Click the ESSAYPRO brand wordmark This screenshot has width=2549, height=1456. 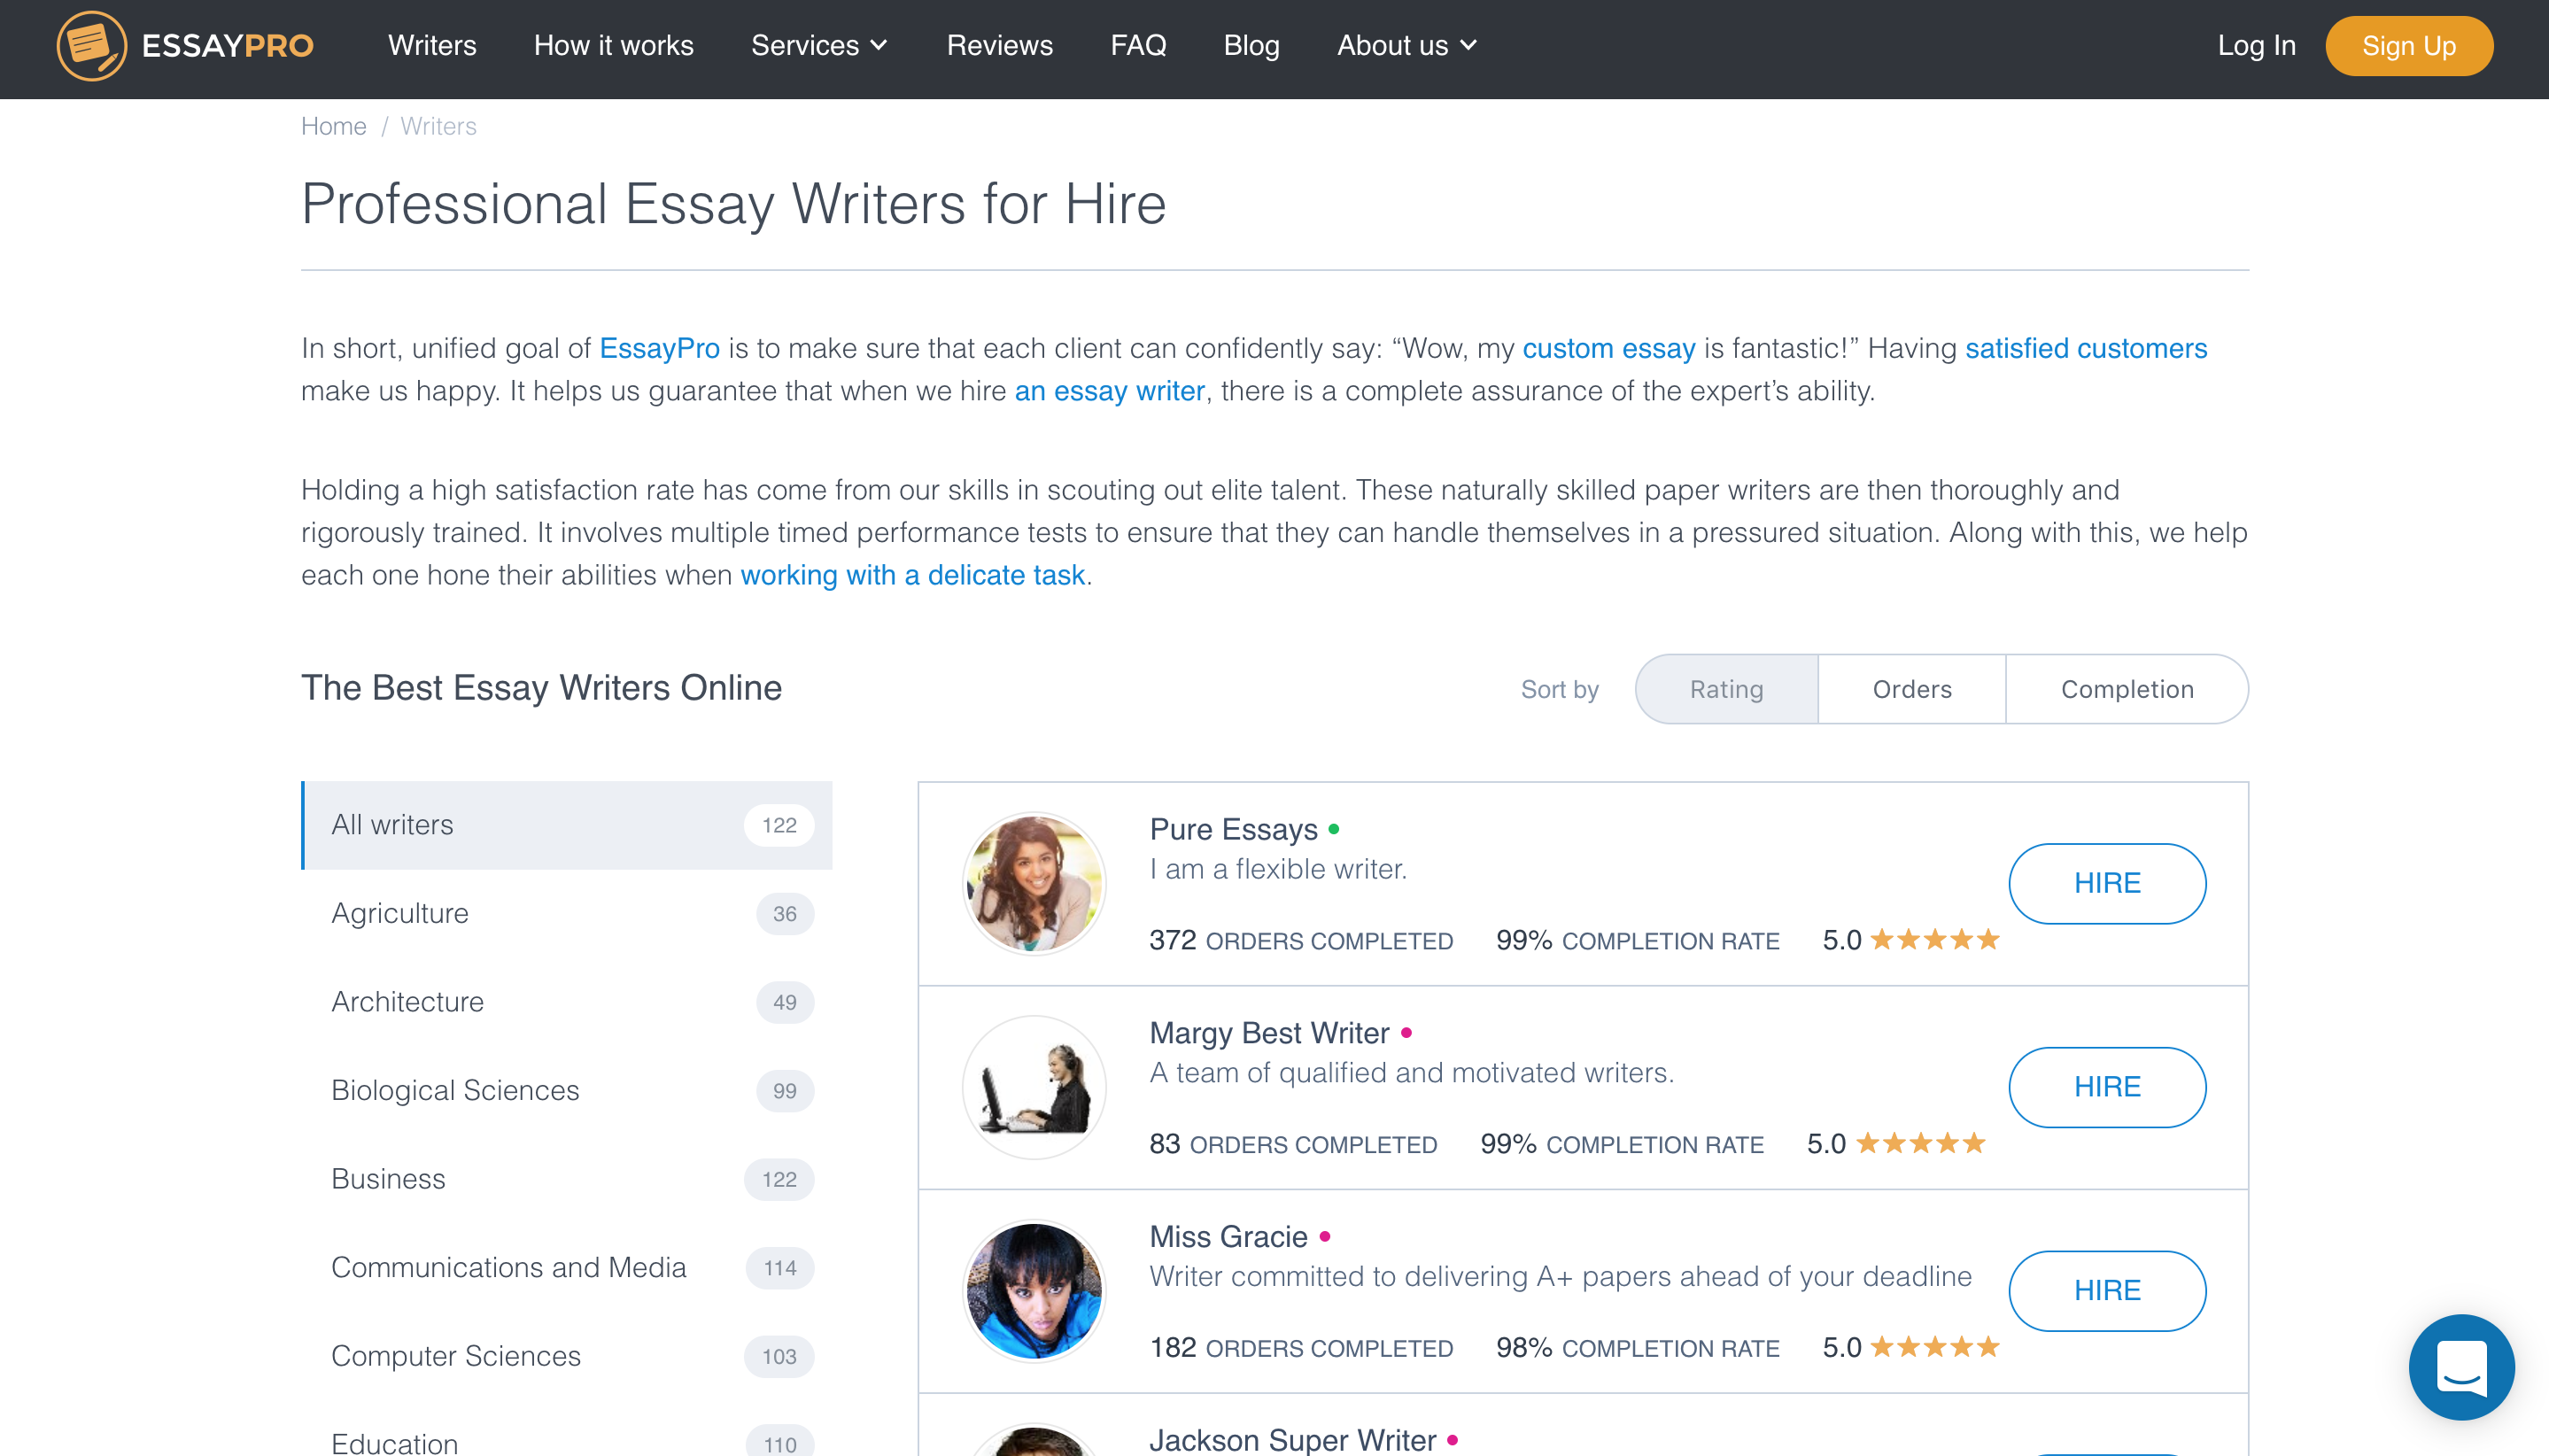[x=228, y=46]
